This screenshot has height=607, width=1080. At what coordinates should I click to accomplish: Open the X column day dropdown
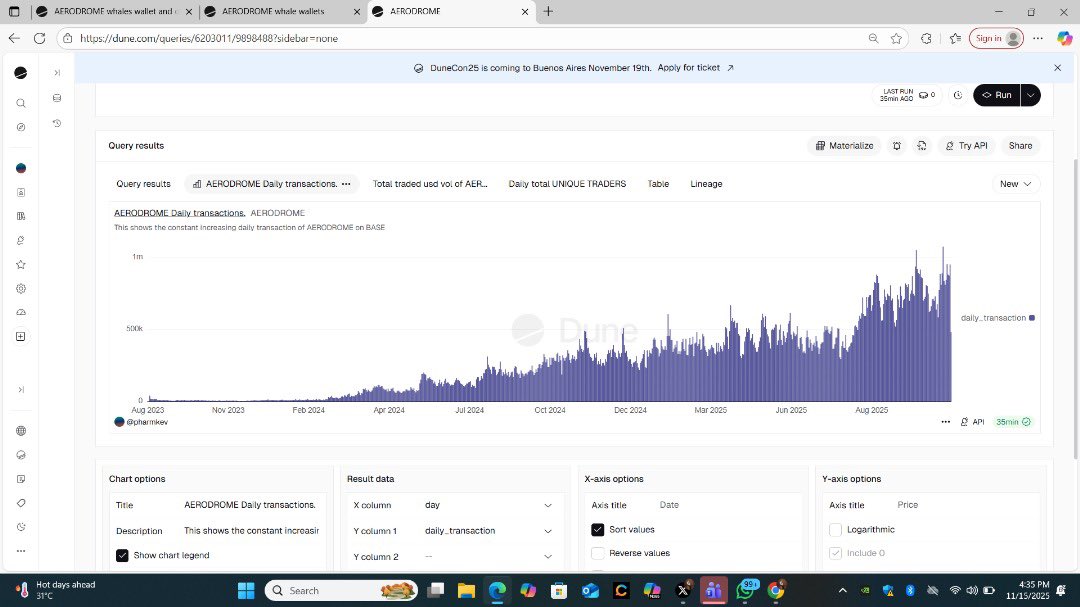488,505
